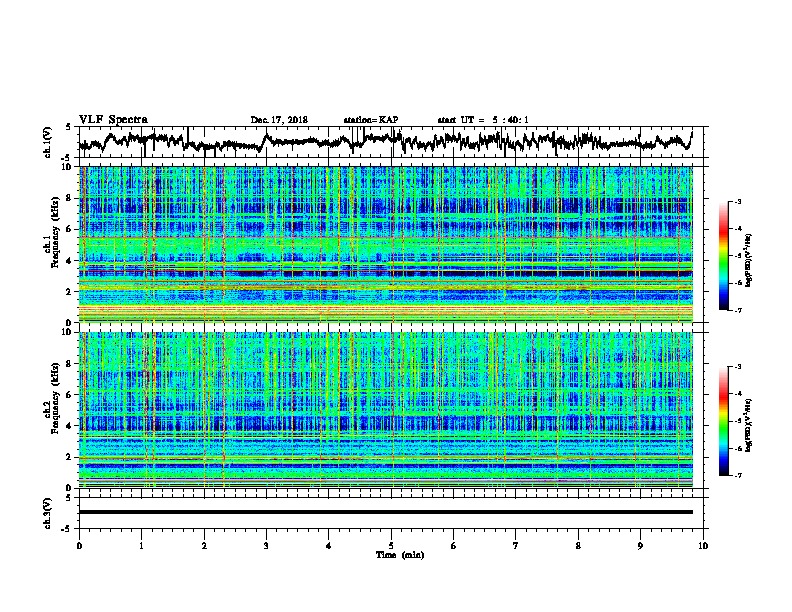Viewport: 792px width, 612px height.
Task: Click the ch.3(V) axis label
Action: (48, 513)
